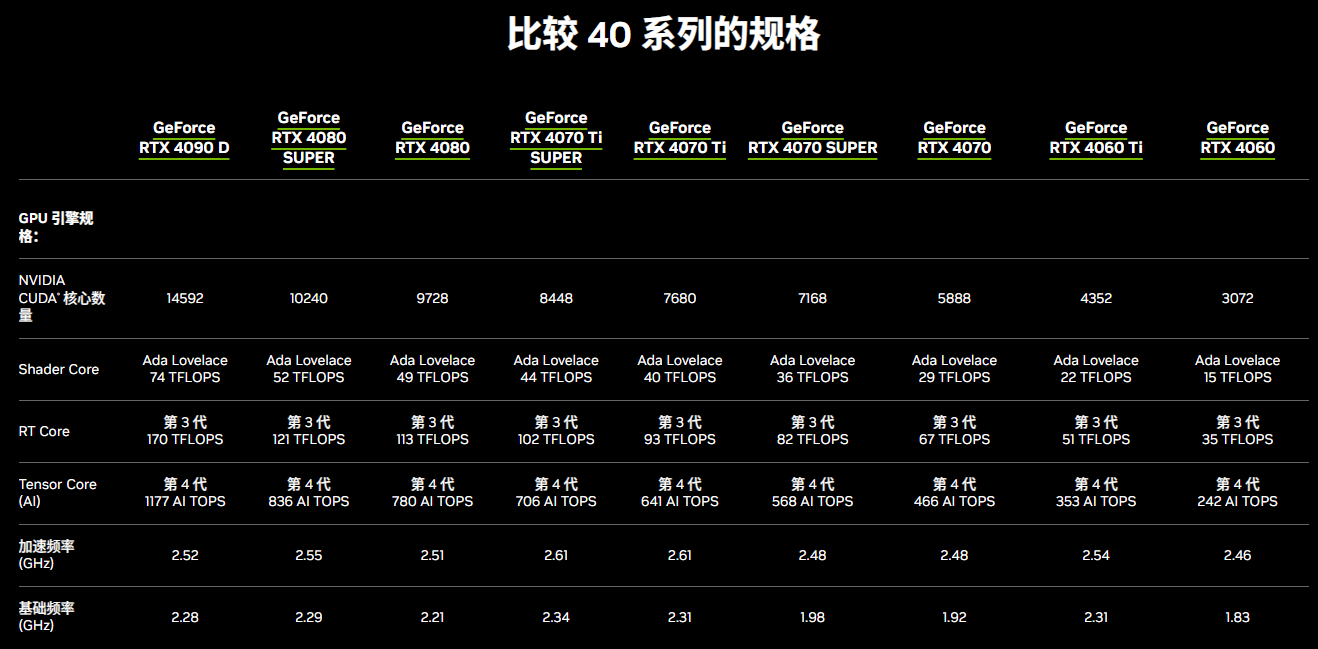Open the GeForce RTX 4060 Ti link
The height and width of the screenshot is (649, 1318).
pyautogui.click(x=1096, y=138)
